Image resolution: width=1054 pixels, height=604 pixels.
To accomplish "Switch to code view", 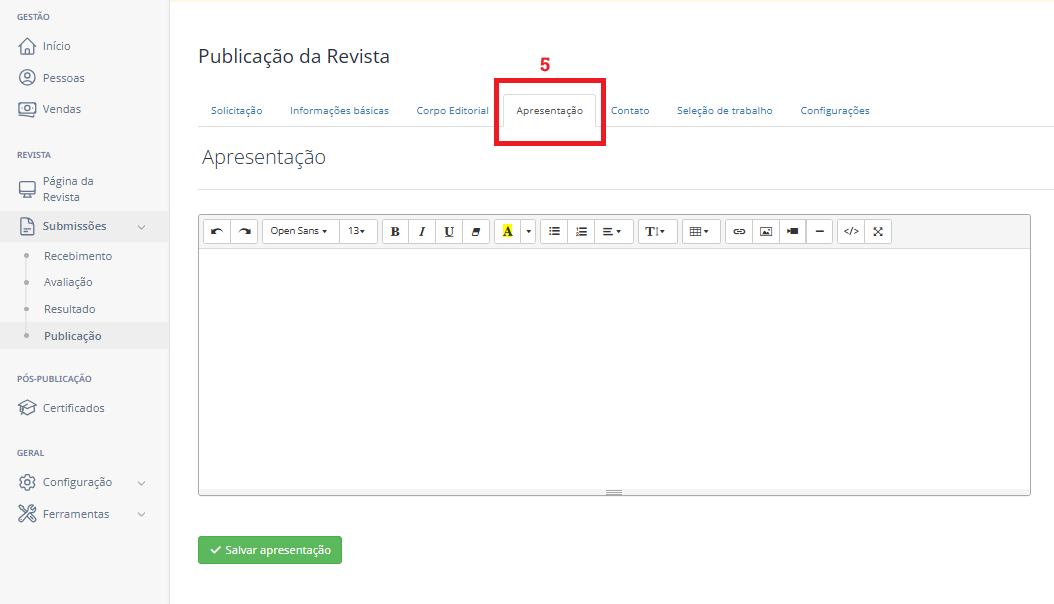I will click(851, 231).
